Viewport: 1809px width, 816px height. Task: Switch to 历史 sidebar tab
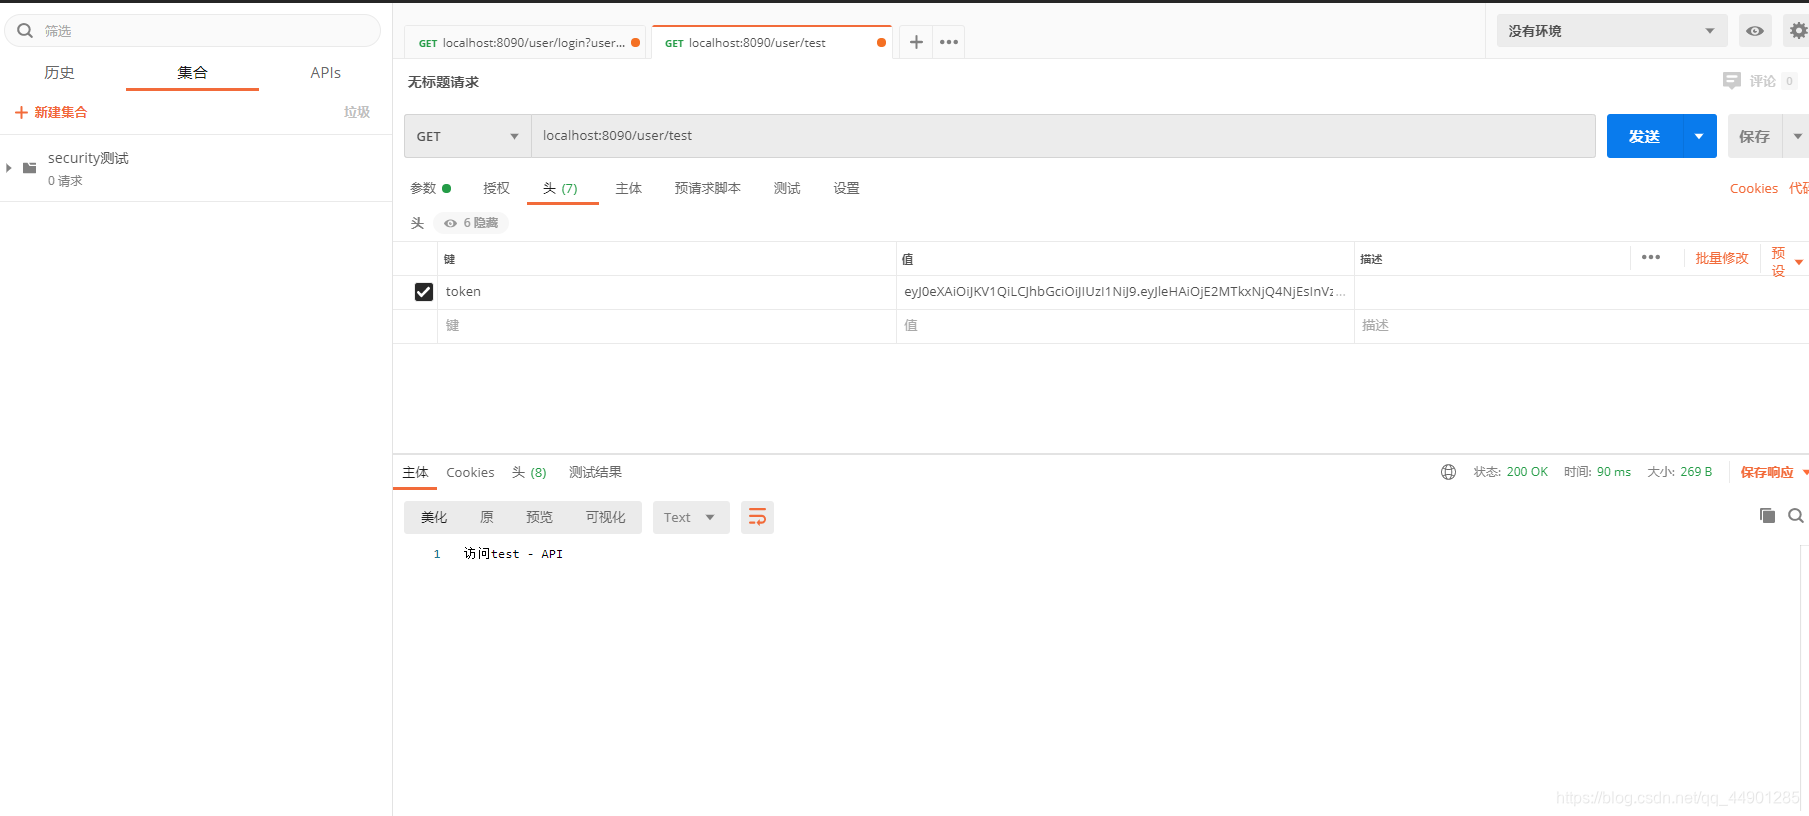pyautogui.click(x=59, y=72)
